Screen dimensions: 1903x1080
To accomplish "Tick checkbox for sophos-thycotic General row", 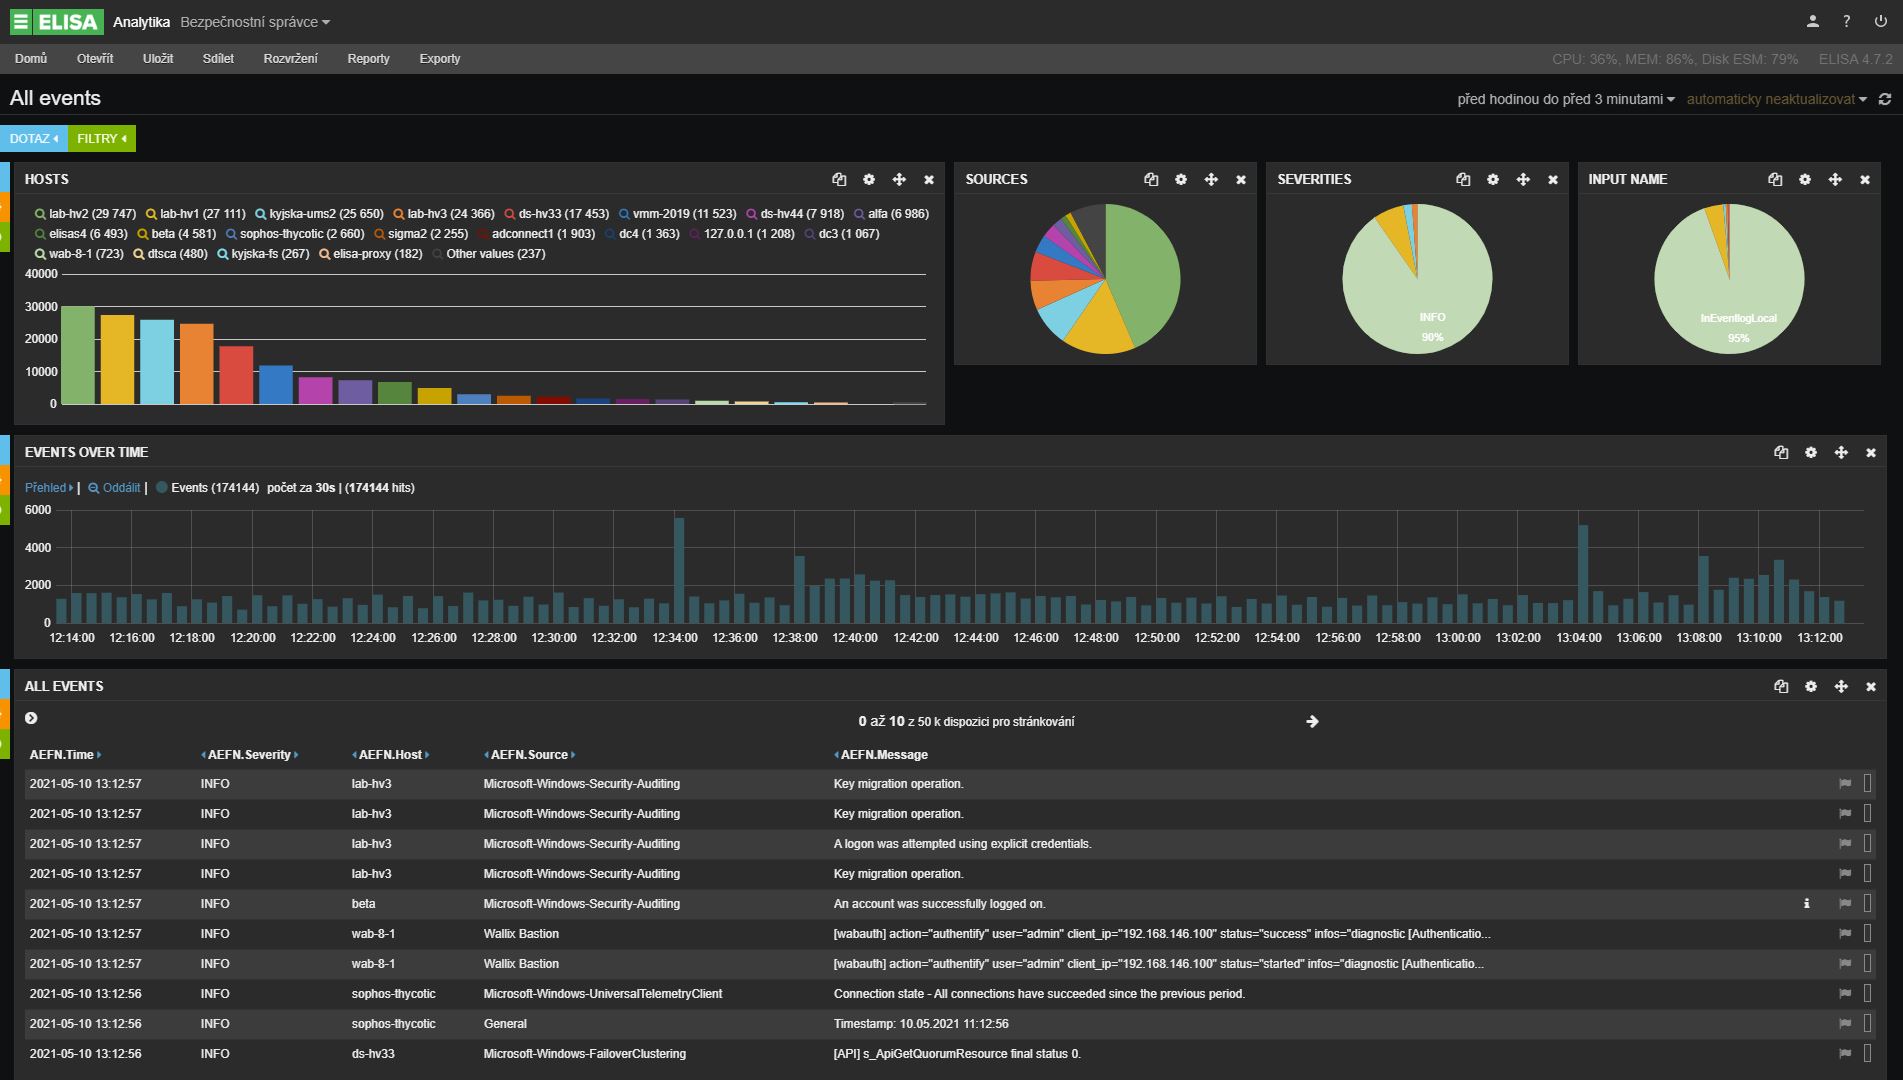I will click(x=1868, y=1023).
